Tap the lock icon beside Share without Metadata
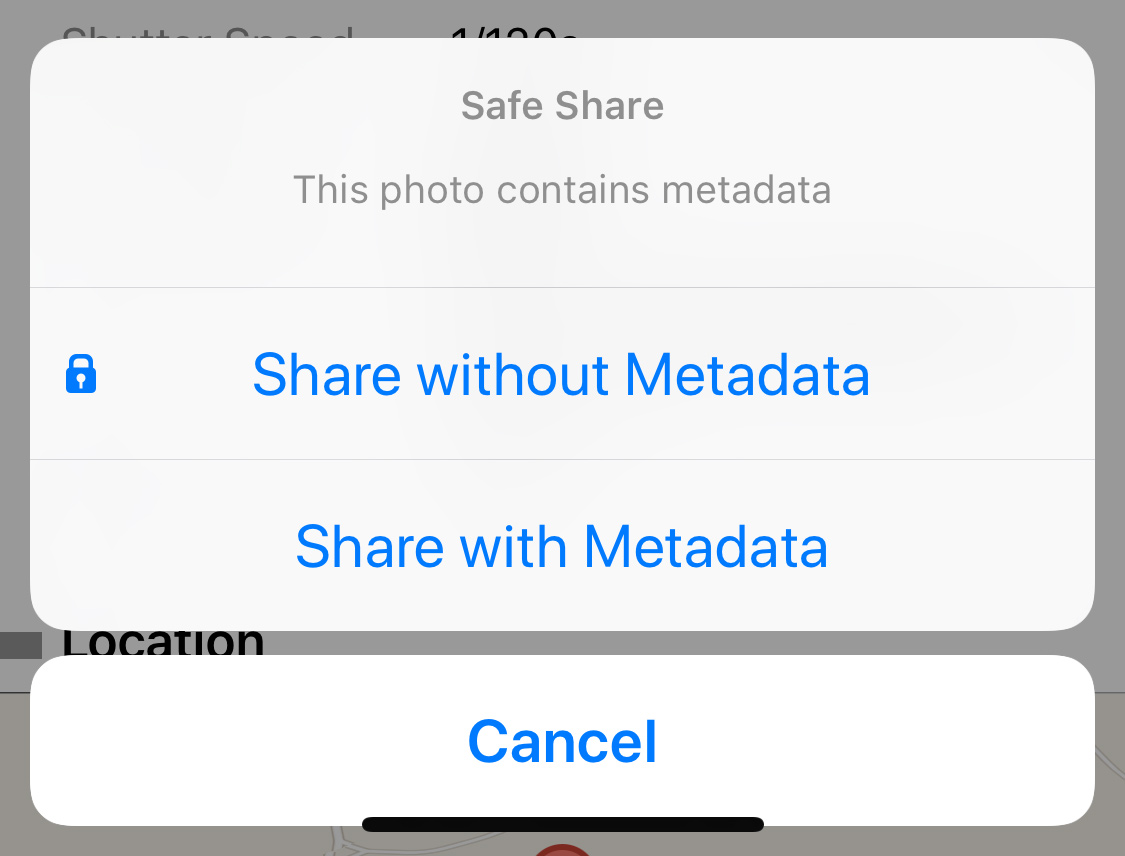The height and width of the screenshot is (856, 1125). [81, 373]
